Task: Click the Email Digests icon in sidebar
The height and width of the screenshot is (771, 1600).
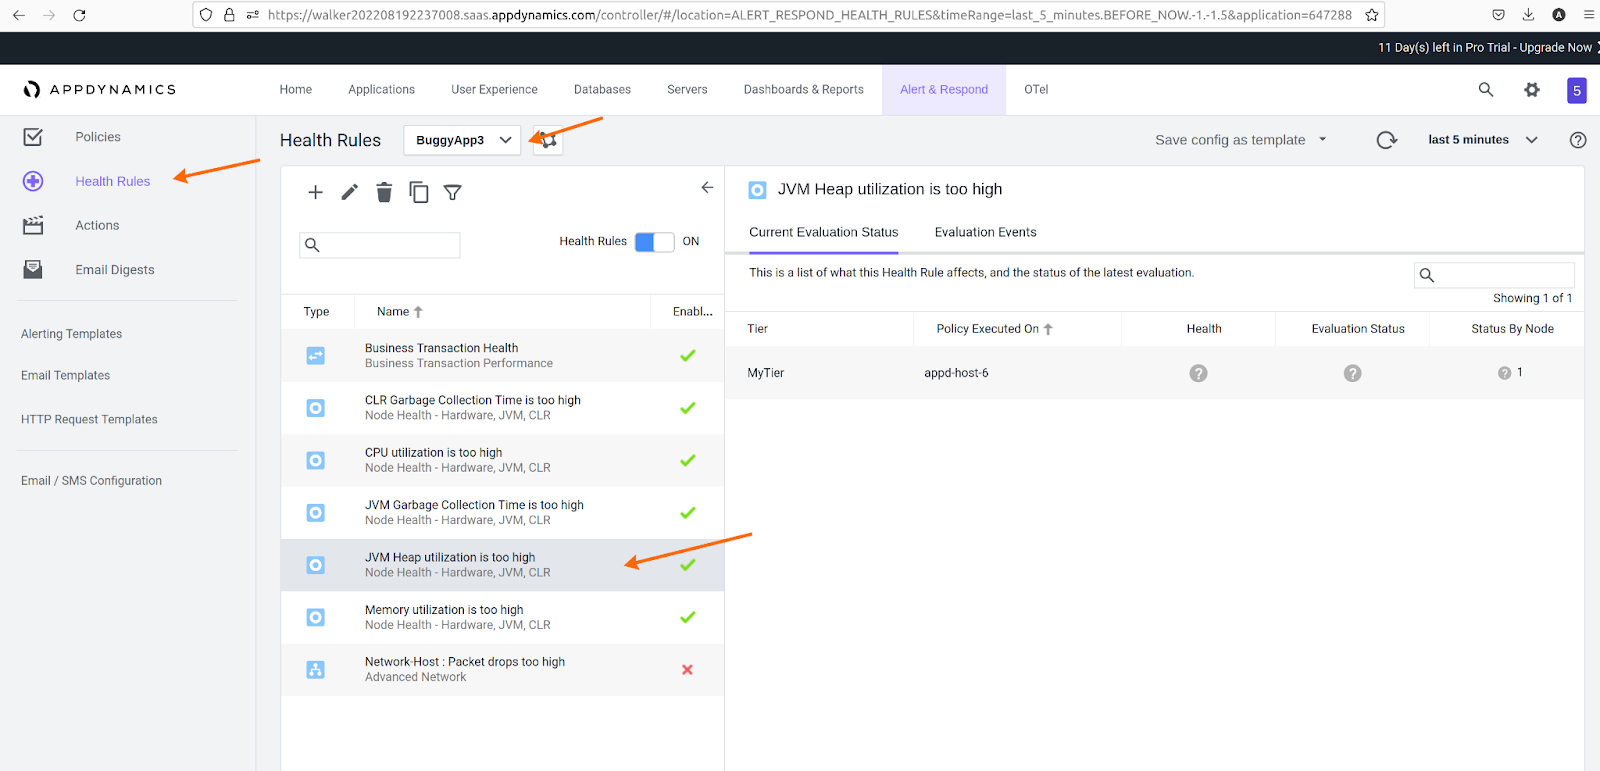Action: click(33, 269)
